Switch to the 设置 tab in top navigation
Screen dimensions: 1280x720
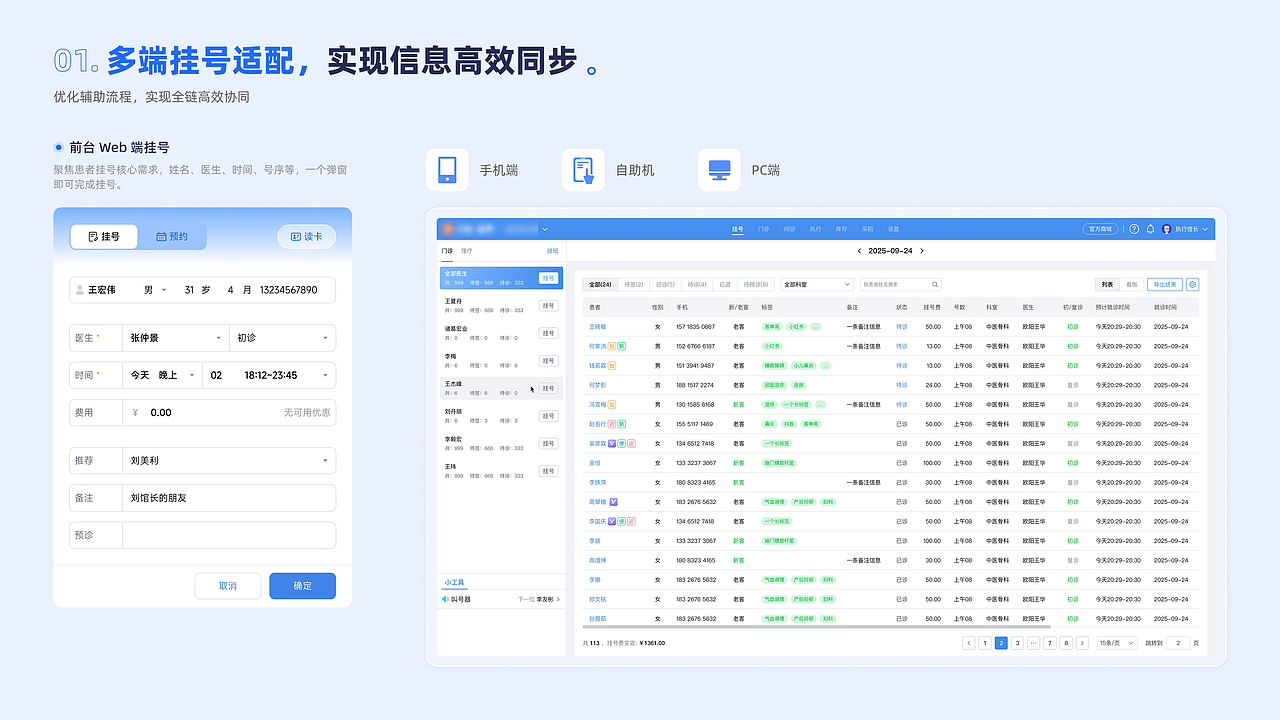893,229
